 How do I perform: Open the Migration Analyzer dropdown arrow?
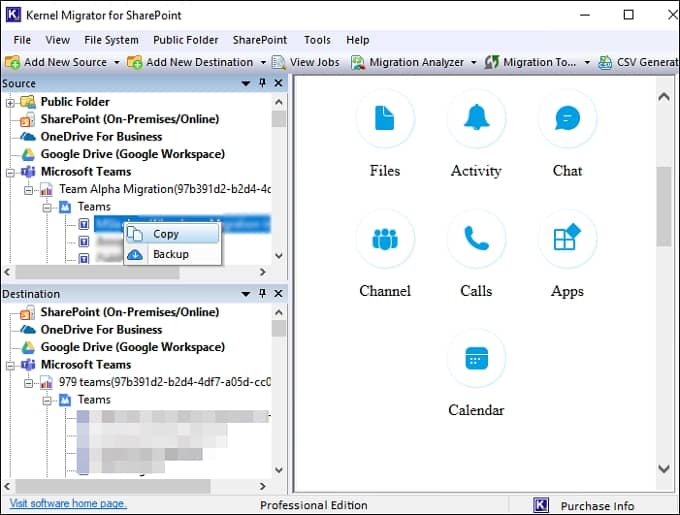[x=474, y=62]
